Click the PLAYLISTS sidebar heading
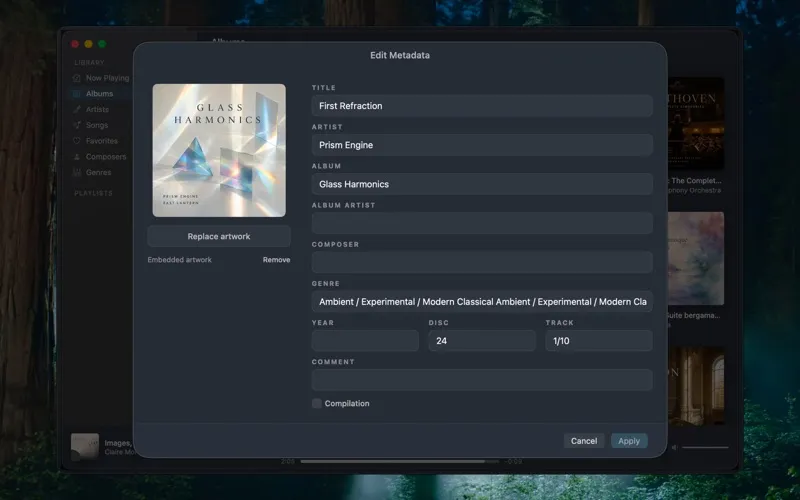This screenshot has width=800, height=500. tap(93, 193)
